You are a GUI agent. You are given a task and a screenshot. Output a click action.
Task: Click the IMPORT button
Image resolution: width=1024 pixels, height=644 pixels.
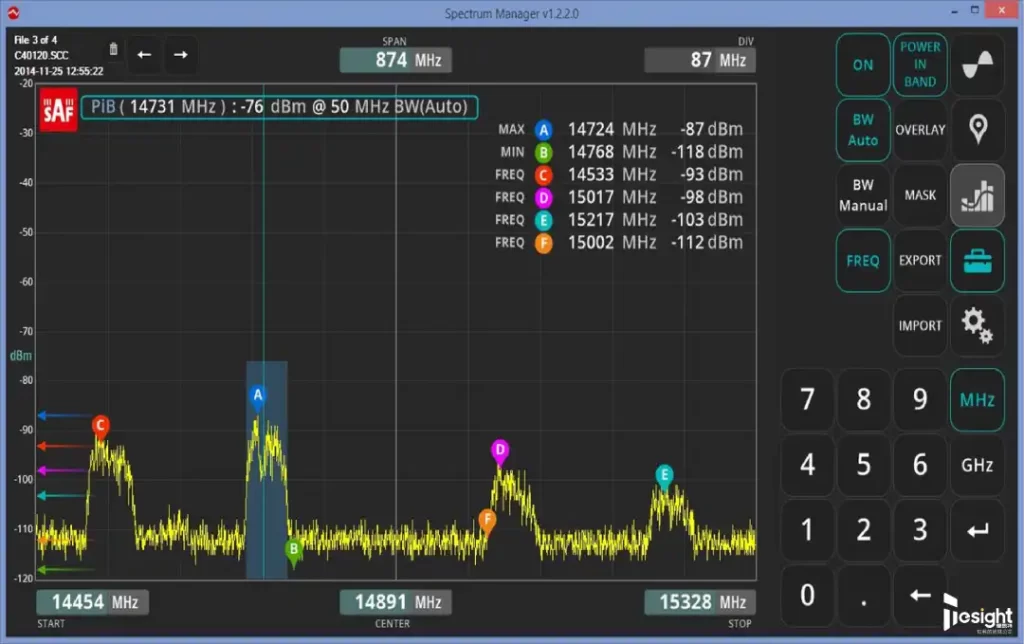(920, 325)
